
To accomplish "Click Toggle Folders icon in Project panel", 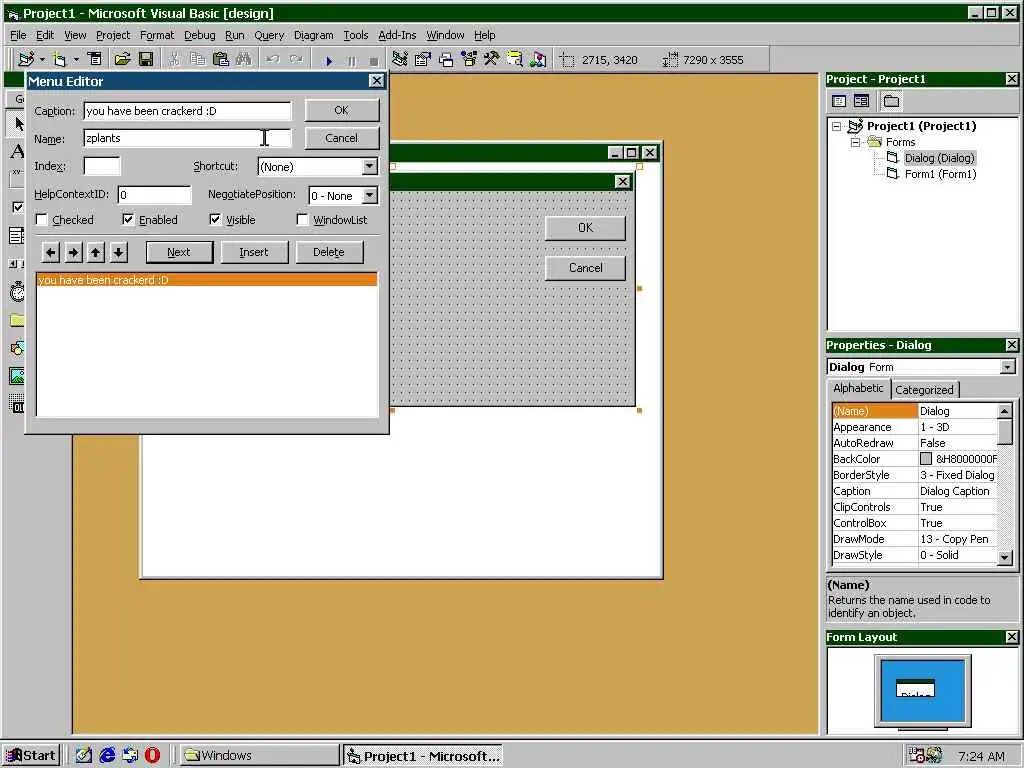I will [x=891, y=101].
